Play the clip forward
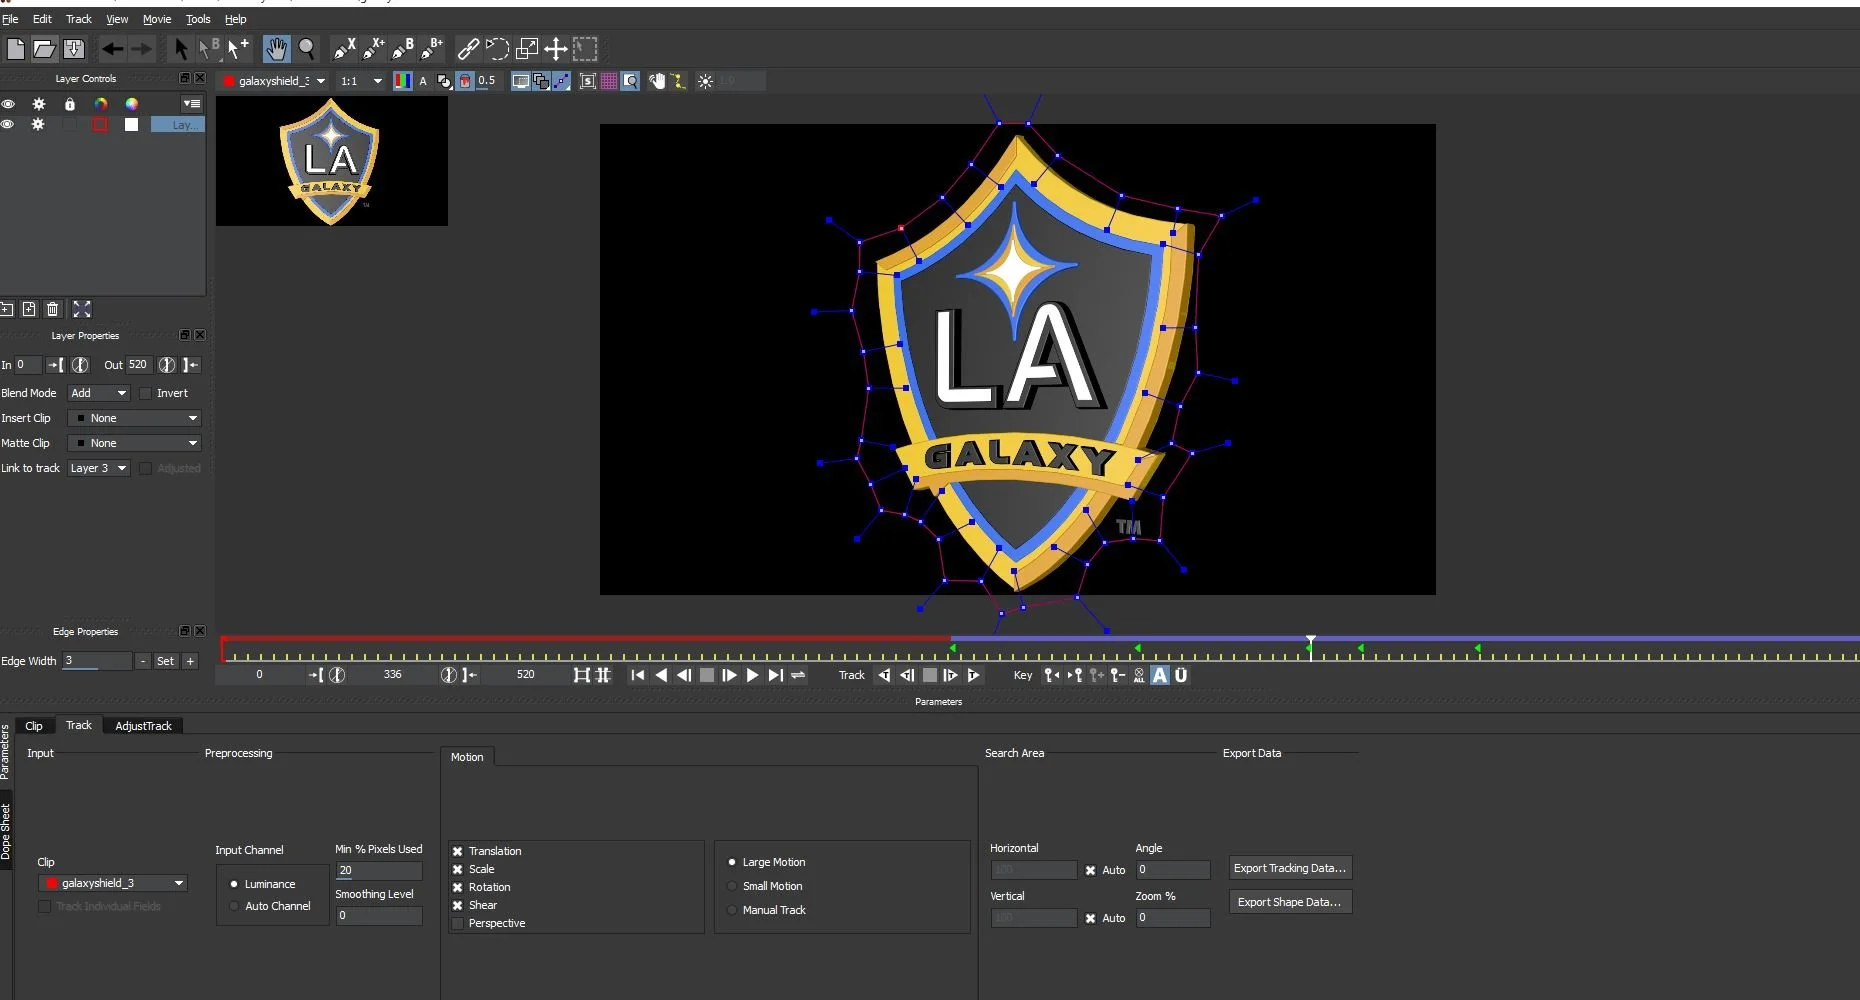1860x1000 pixels. pyautogui.click(x=752, y=675)
